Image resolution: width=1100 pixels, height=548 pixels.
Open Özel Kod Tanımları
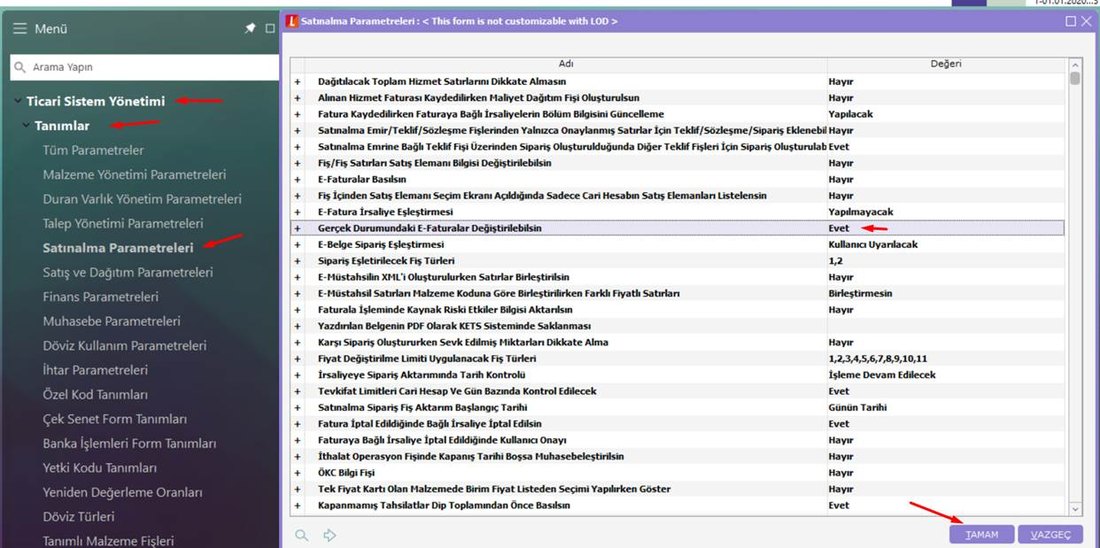point(95,394)
